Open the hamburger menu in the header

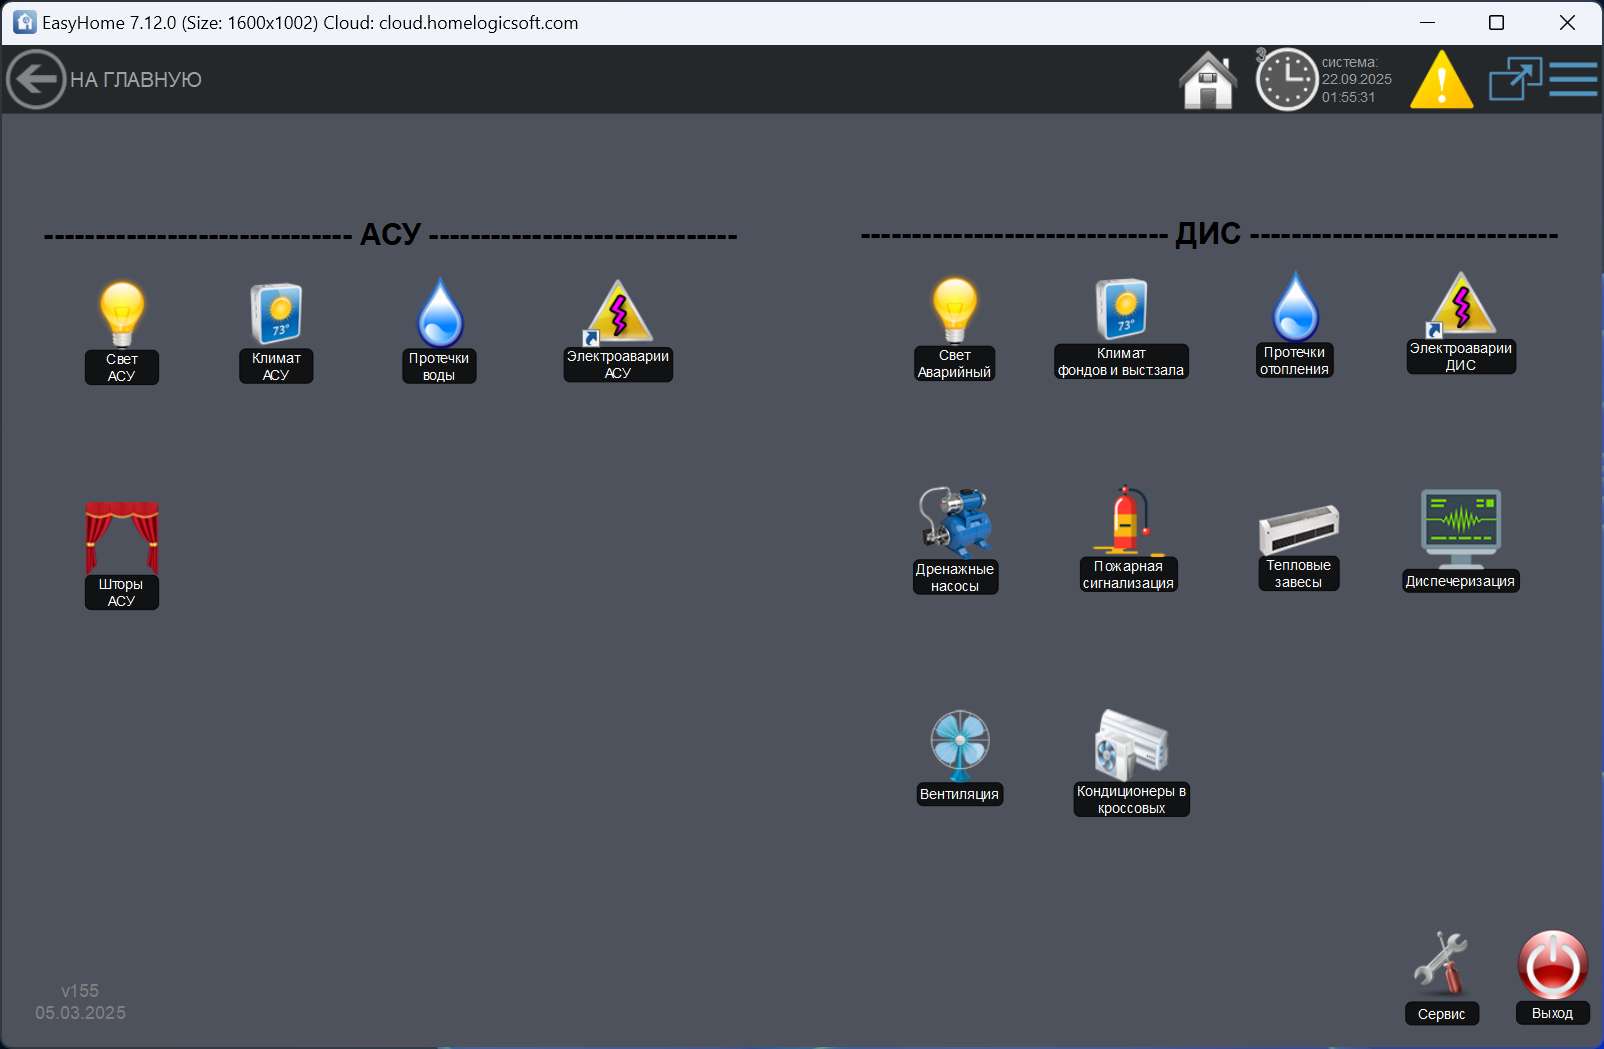coord(1573,79)
